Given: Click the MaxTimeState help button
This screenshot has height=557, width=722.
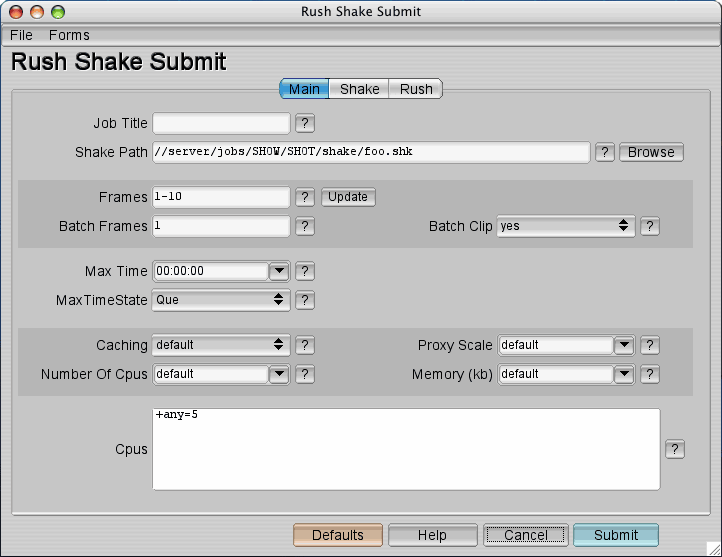Looking at the screenshot, I should 304,300.
